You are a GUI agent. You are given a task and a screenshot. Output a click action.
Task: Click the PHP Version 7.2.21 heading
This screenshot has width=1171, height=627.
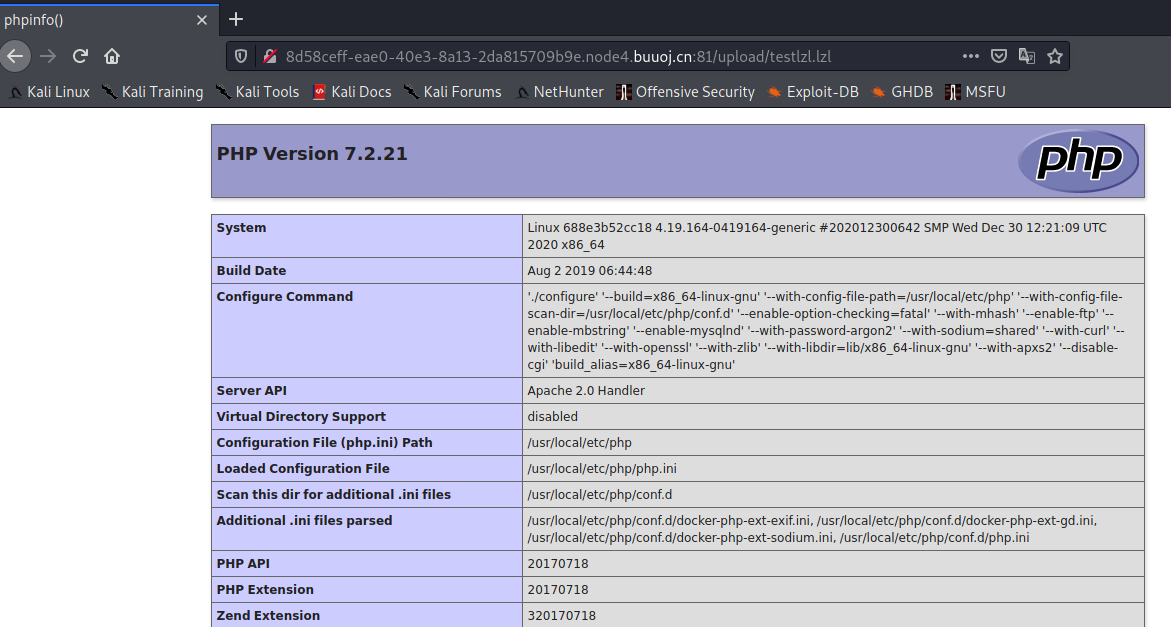tap(312, 154)
